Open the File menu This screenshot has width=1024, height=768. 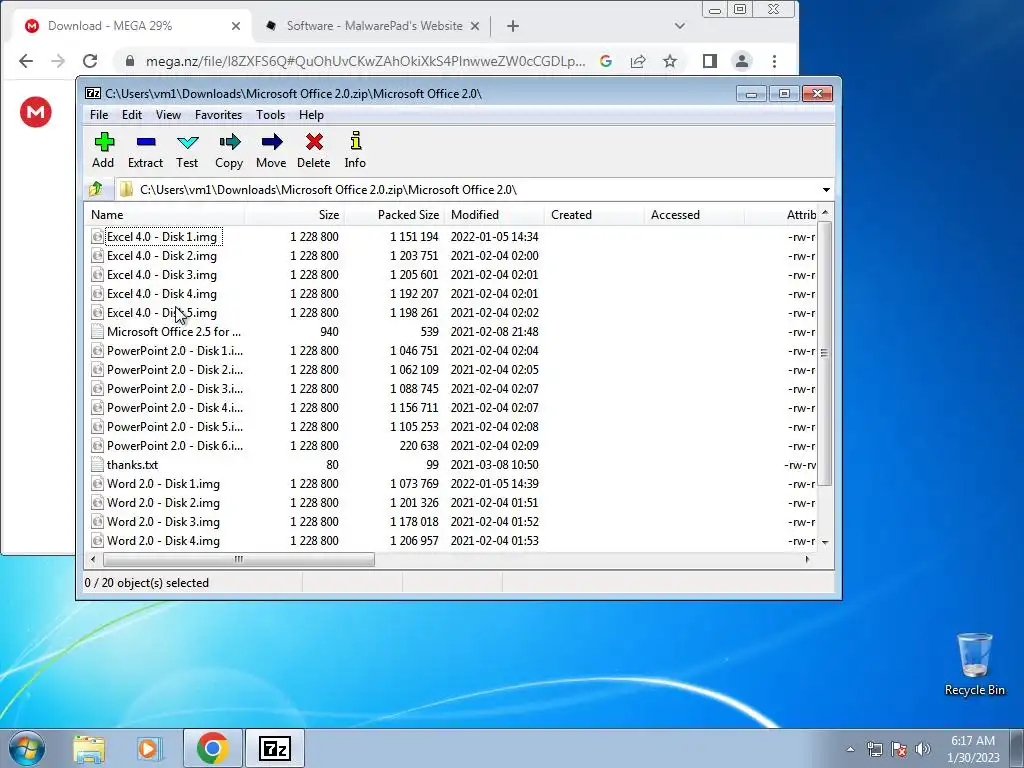(x=99, y=115)
